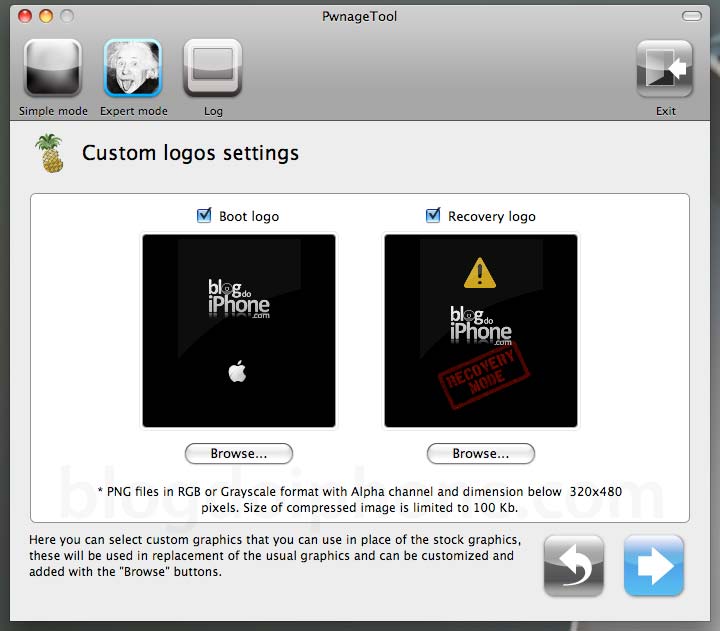Viewport: 720px width, 631px height.
Task: Click the pineapple icon beside the heading
Action: click(50, 153)
